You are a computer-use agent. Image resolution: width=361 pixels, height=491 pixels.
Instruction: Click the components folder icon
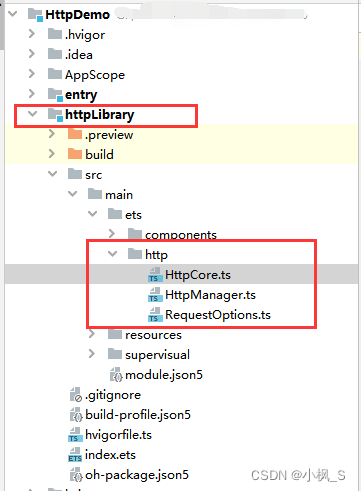click(135, 234)
